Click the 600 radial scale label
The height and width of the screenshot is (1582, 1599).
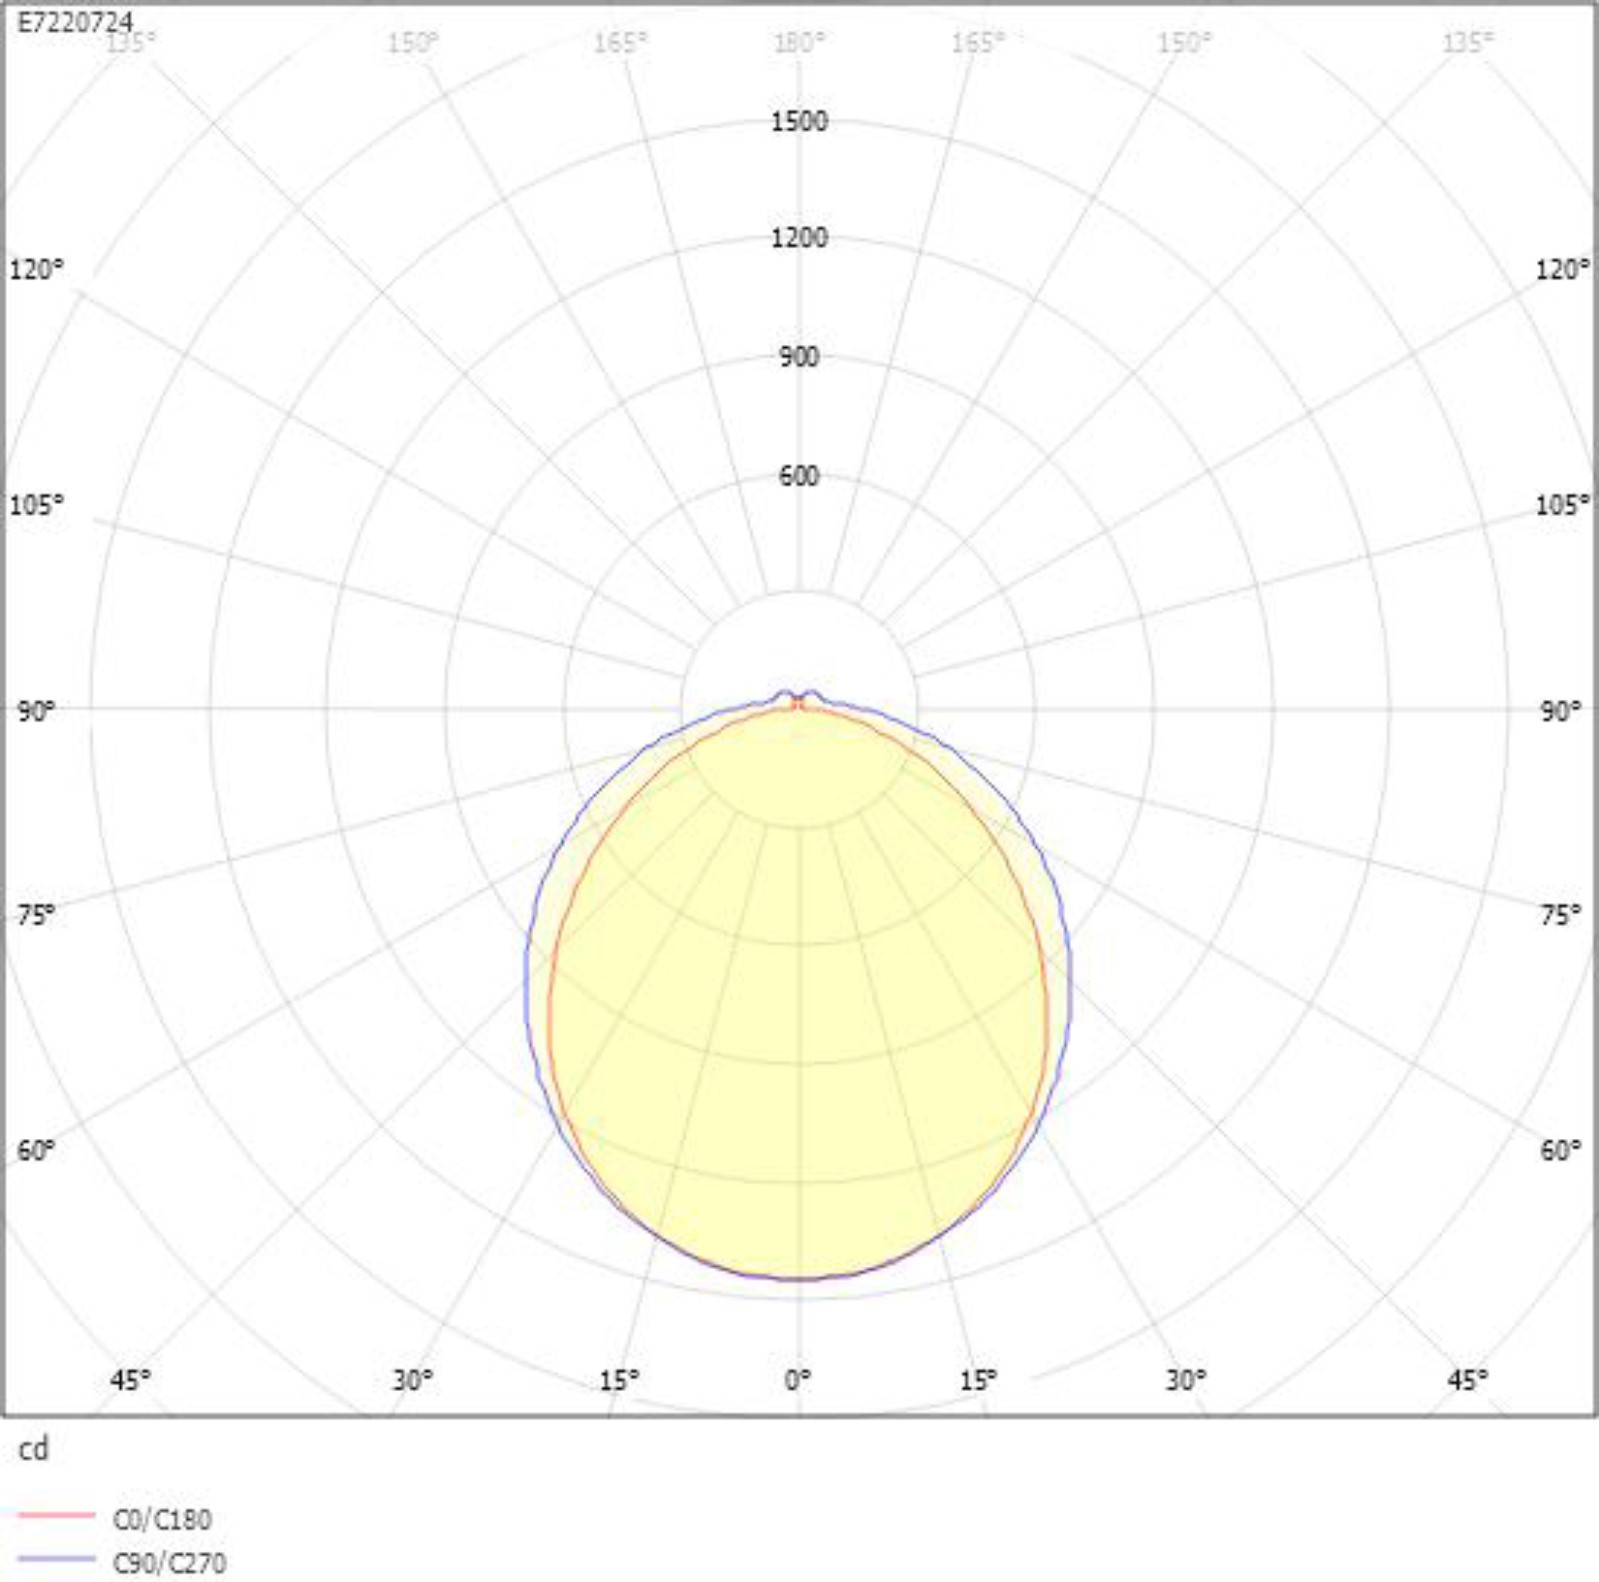pos(799,476)
